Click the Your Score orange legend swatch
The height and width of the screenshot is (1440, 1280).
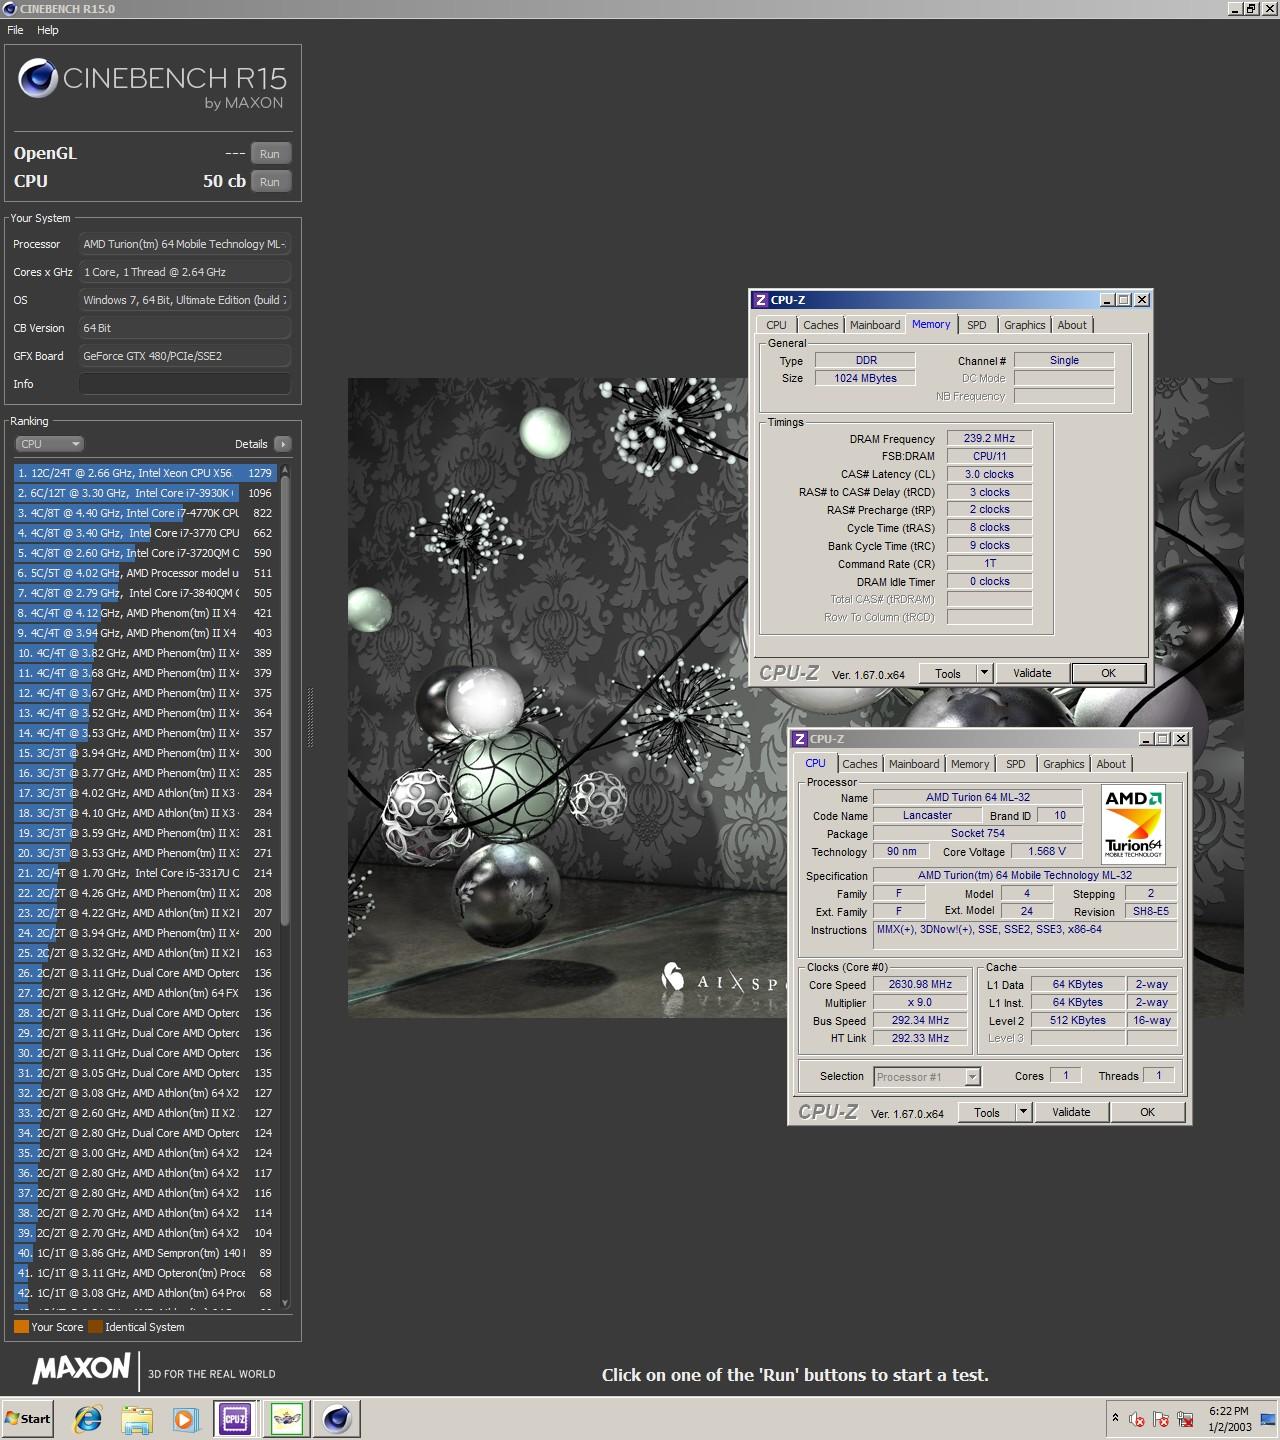[21, 1327]
